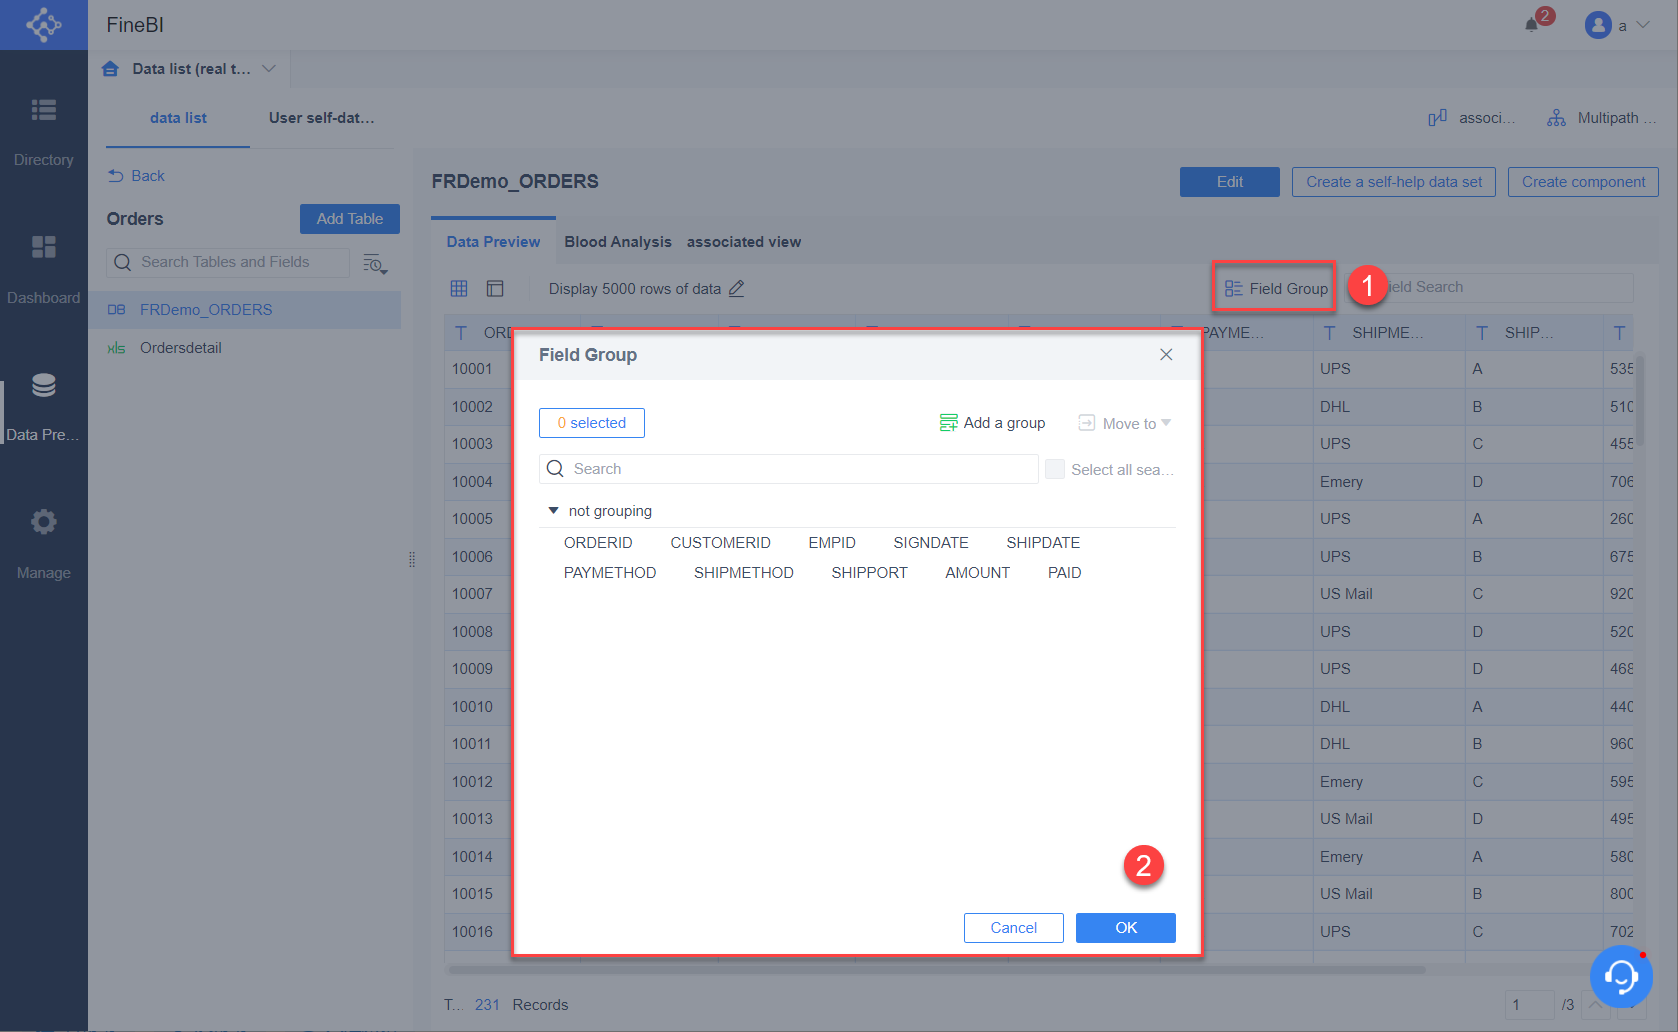Edit the displayed row count pencil icon
Image resolution: width=1678 pixels, height=1032 pixels.
(736, 288)
